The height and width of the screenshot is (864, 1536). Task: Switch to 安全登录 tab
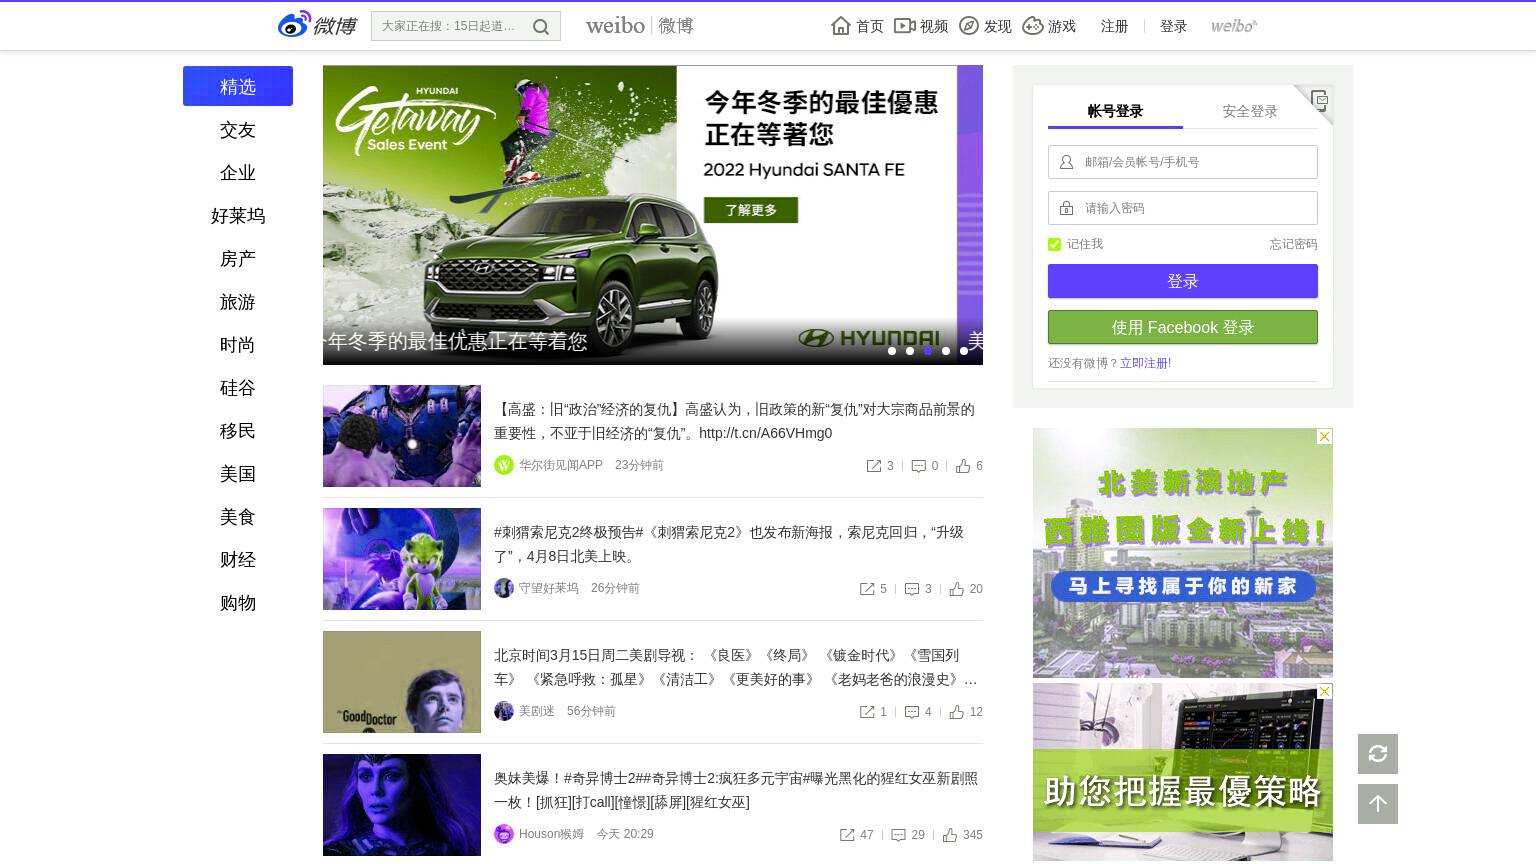(x=1250, y=111)
